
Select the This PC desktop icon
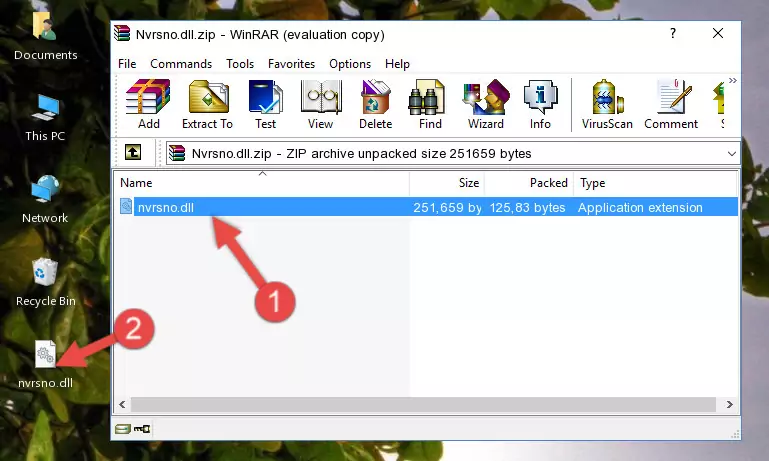coord(45,119)
